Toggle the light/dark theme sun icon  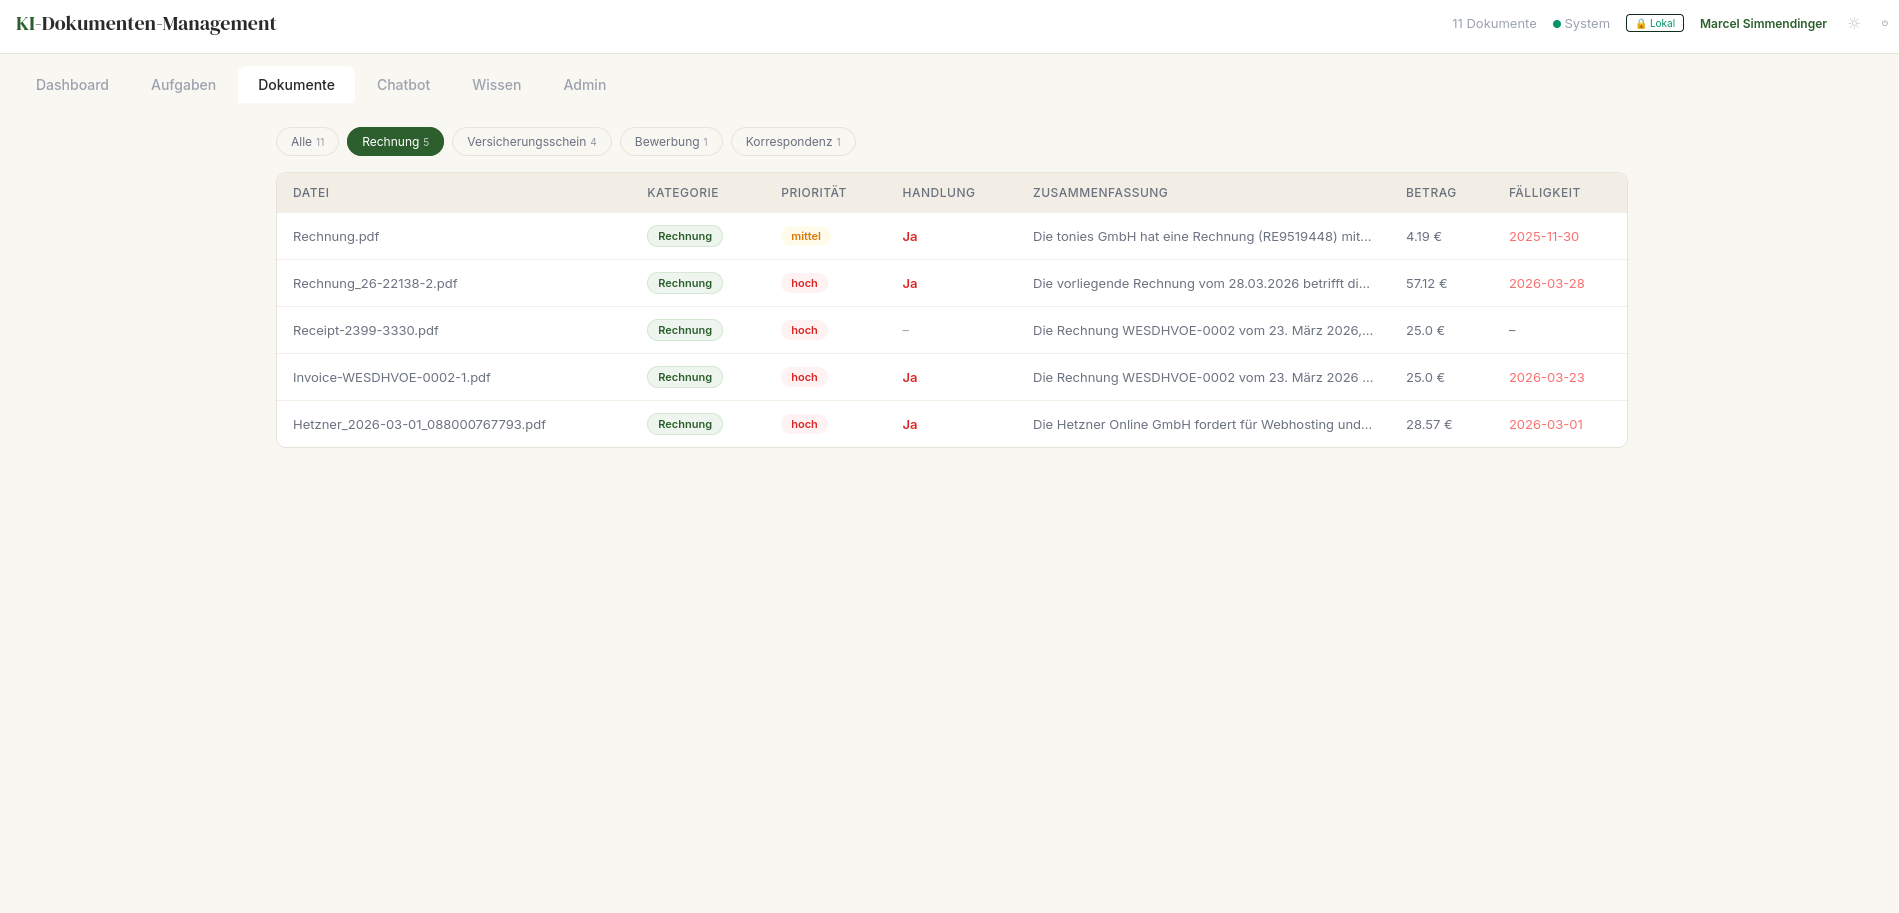1854,24
